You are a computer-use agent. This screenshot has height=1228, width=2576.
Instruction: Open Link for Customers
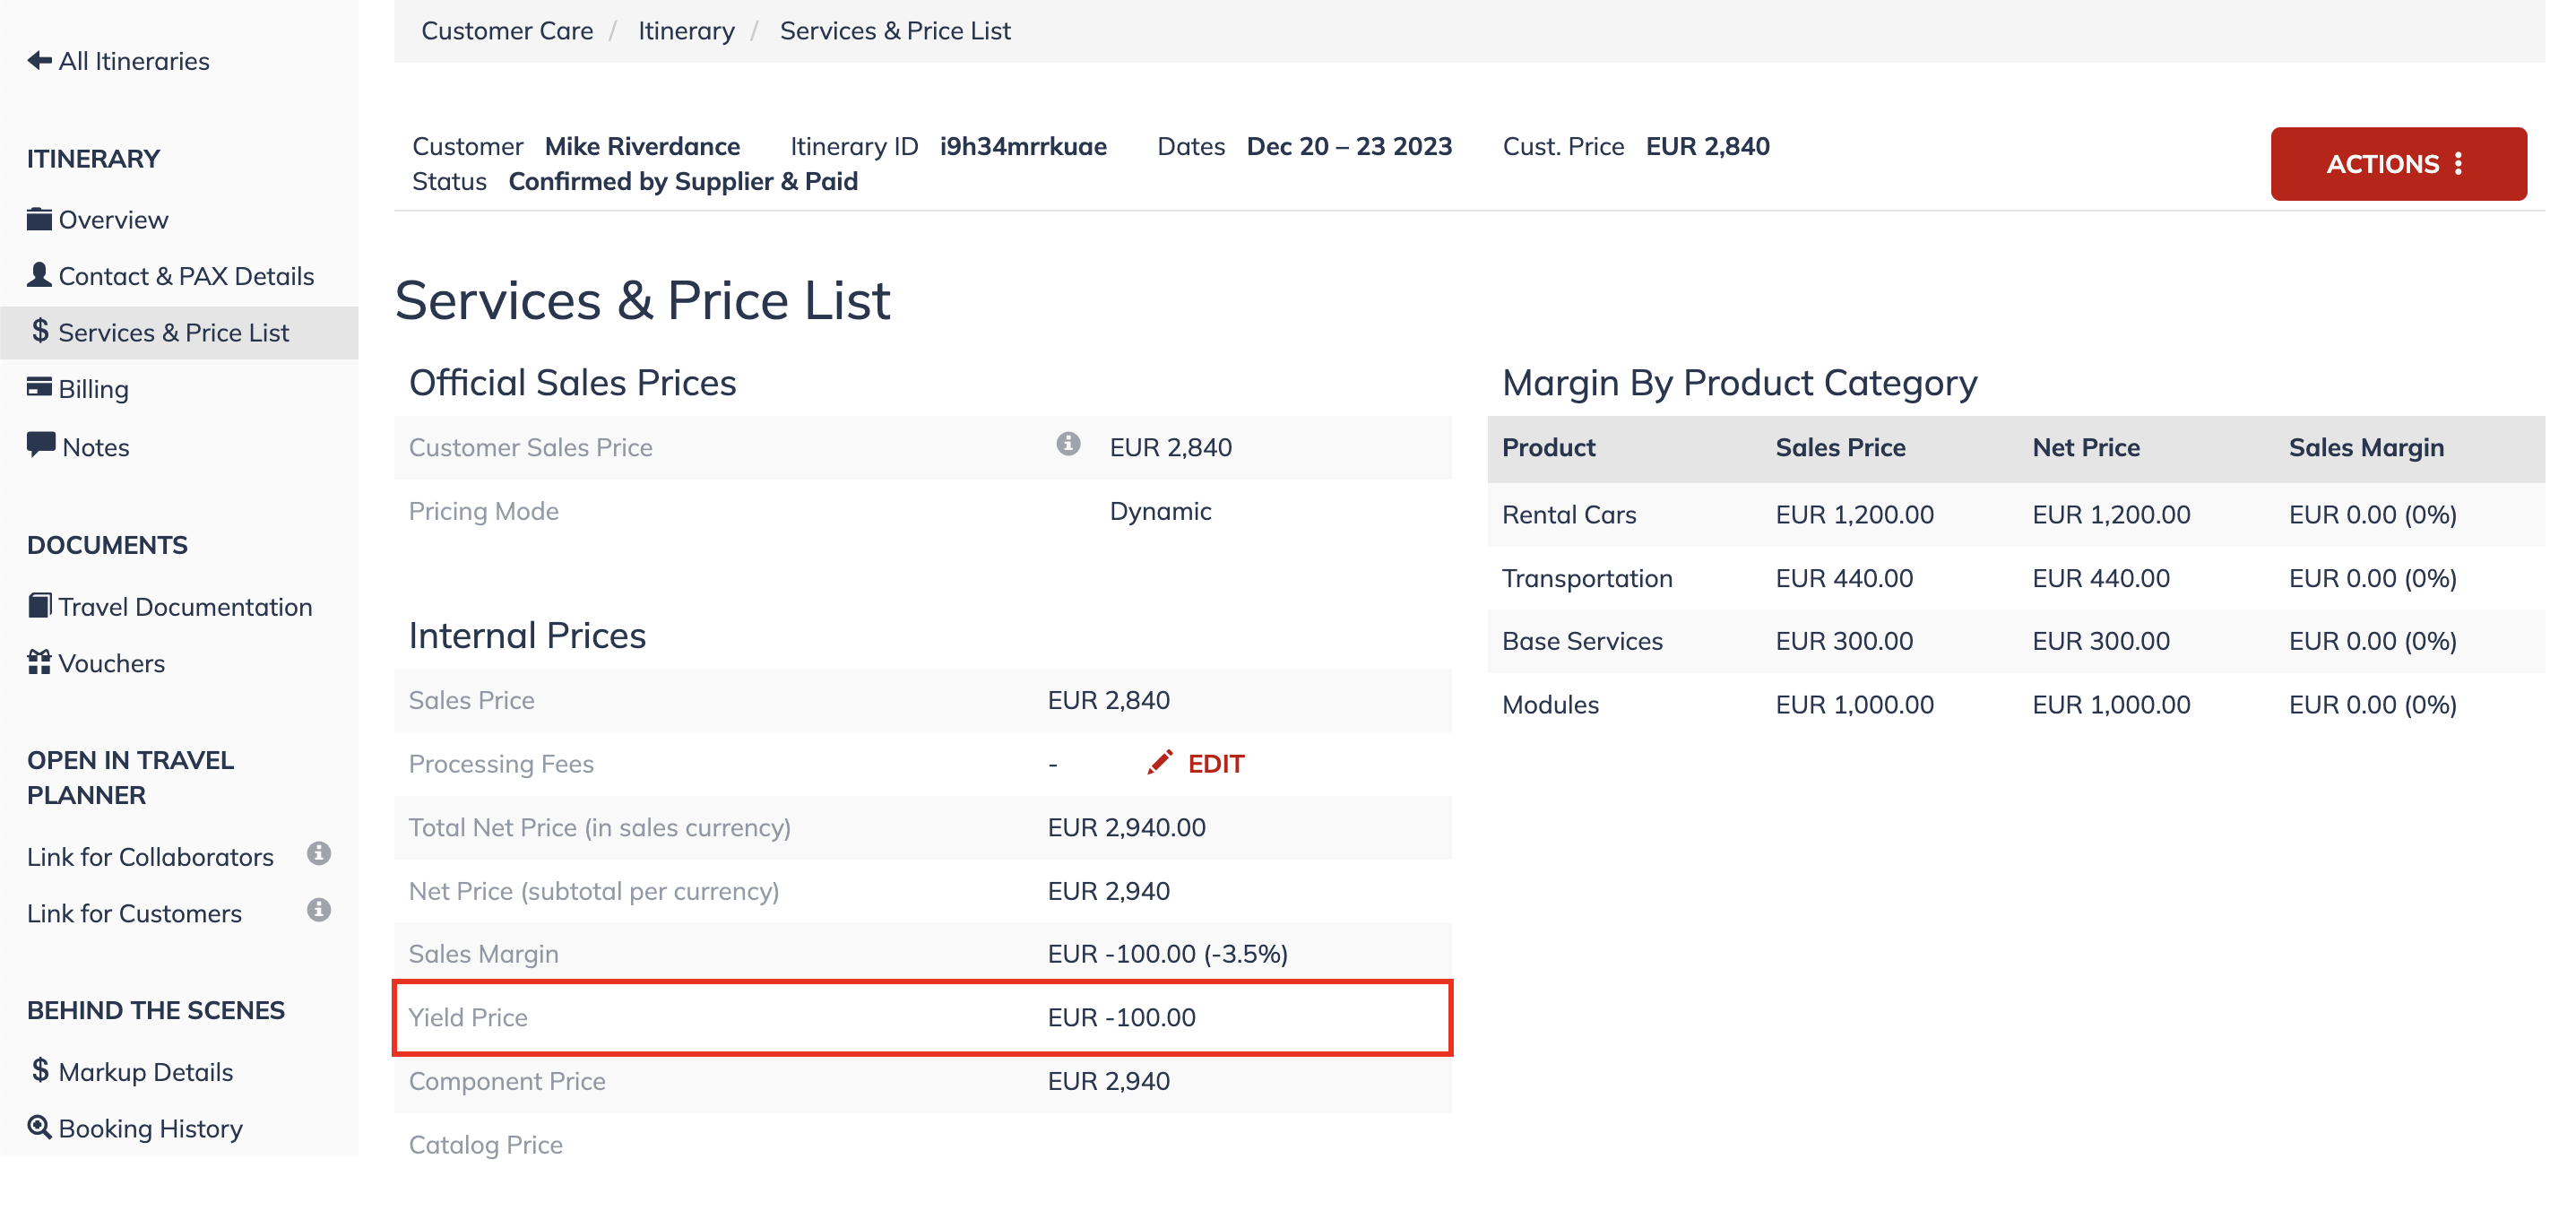pyautogui.click(x=134, y=914)
